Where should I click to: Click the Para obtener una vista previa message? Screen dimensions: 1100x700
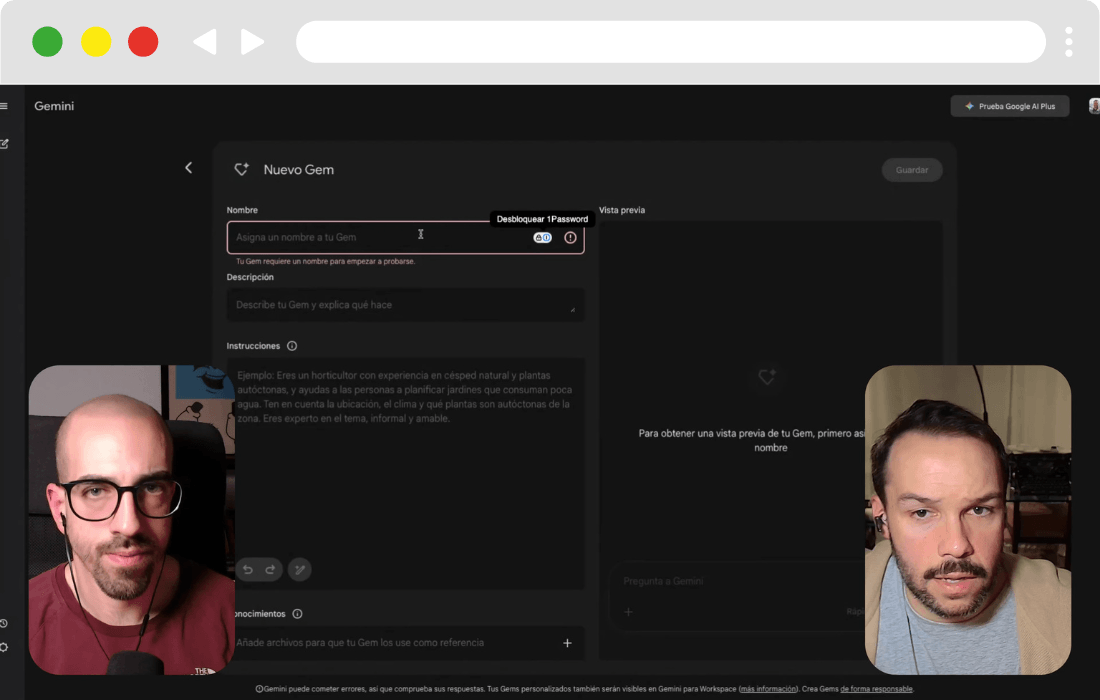pos(754,440)
